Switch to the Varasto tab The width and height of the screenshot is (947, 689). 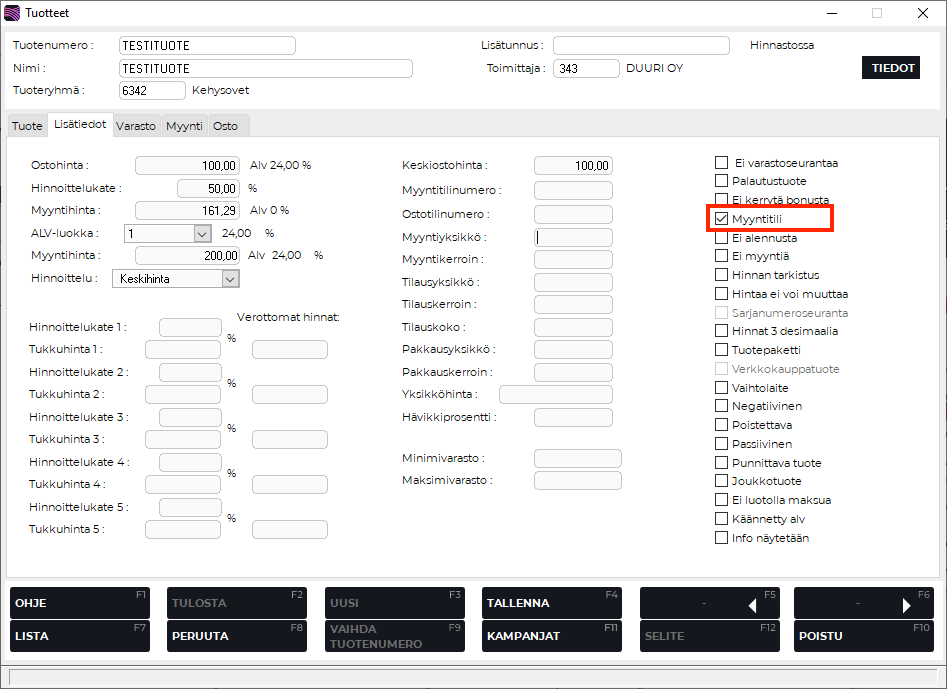click(x=135, y=126)
